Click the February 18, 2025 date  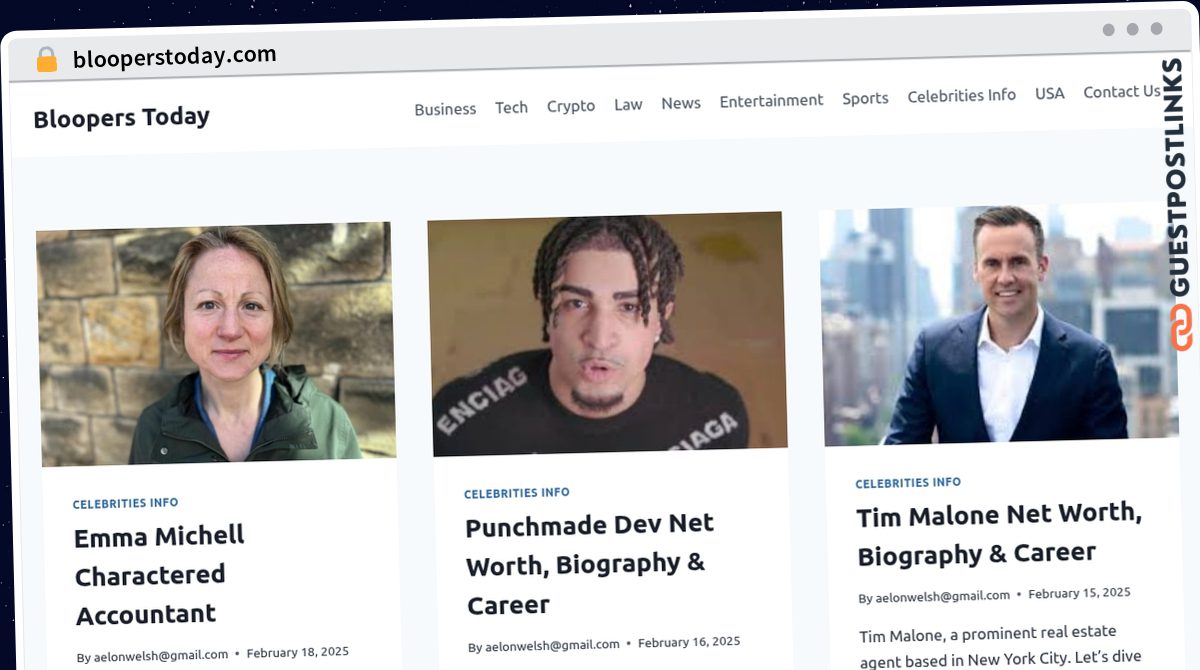298,652
